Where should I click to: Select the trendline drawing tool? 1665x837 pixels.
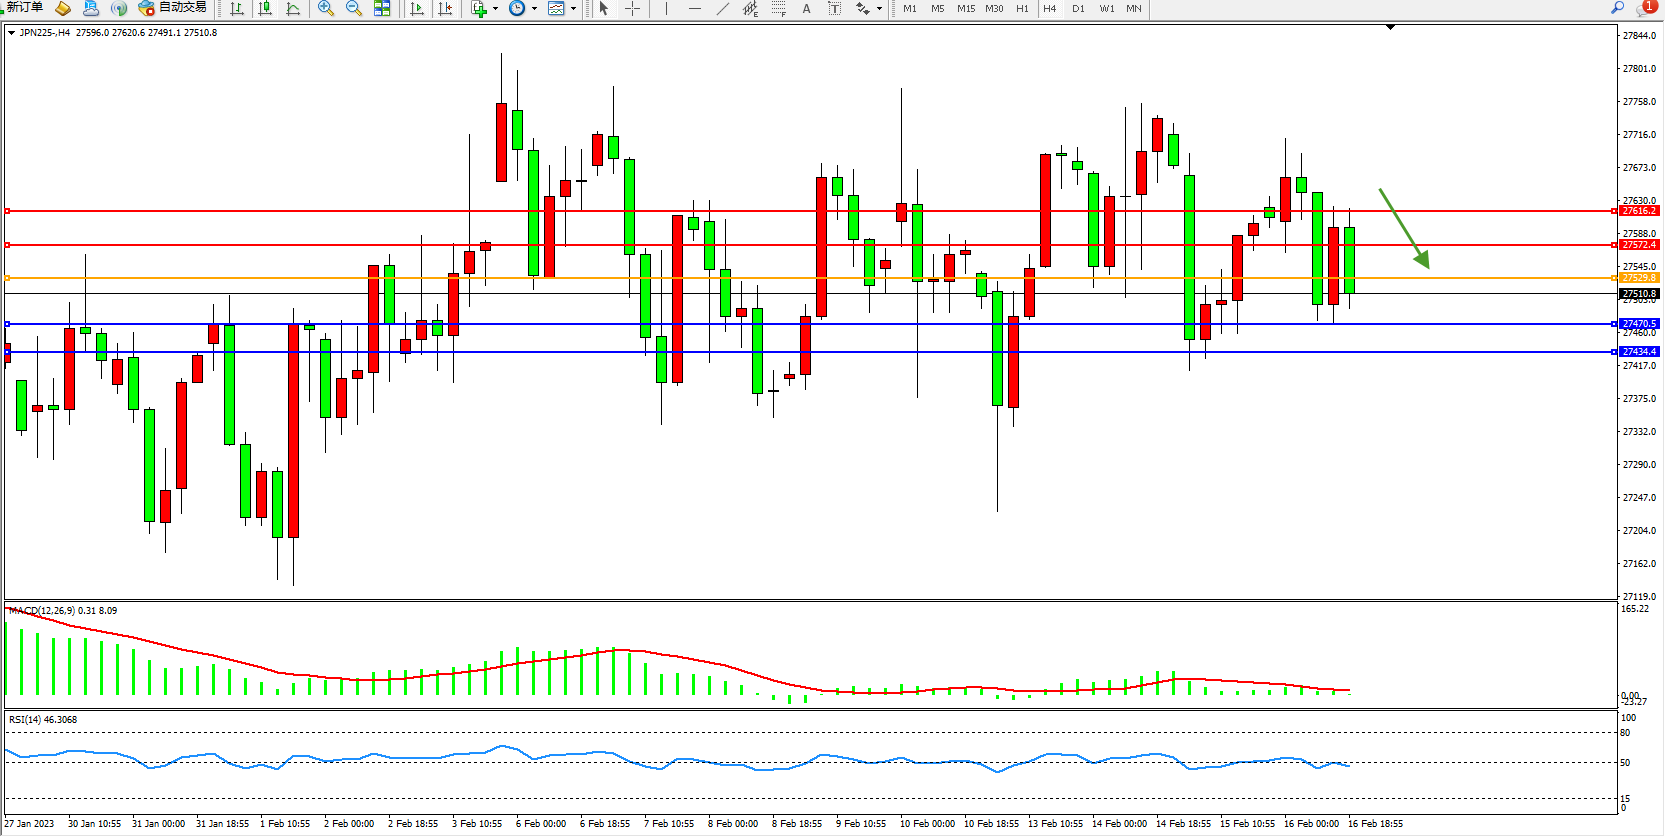pyautogui.click(x=723, y=8)
